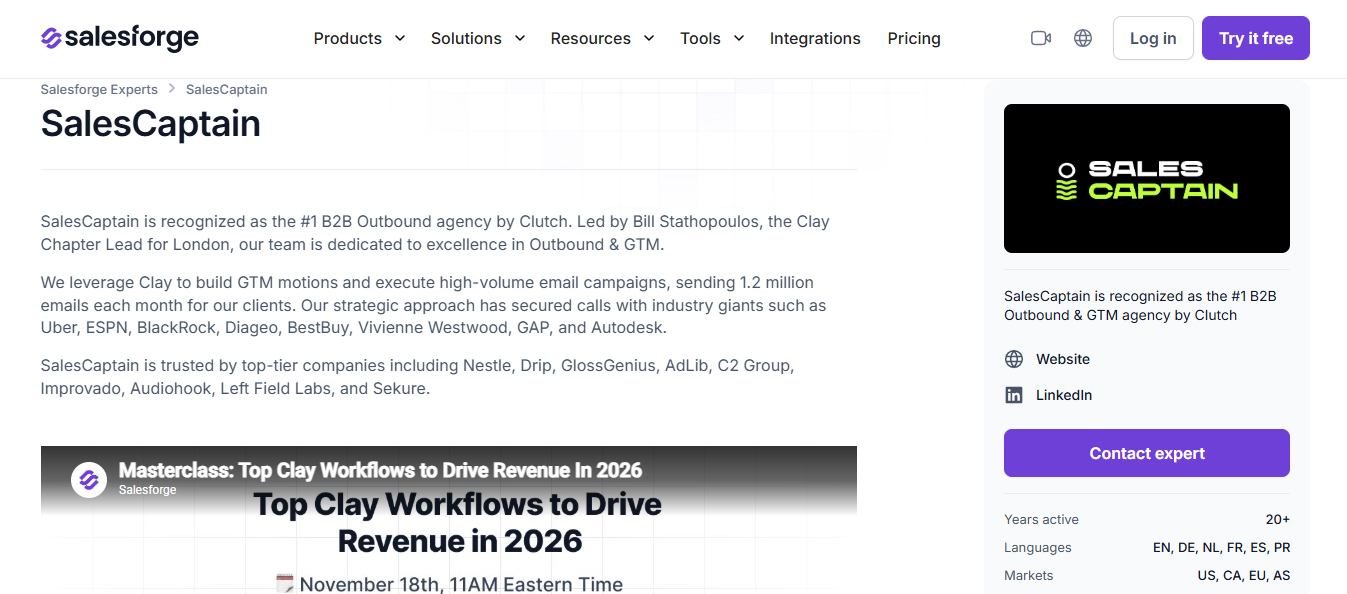Click sidebar description about #1 B2B agency
This screenshot has width=1347, height=594.
1140,306
